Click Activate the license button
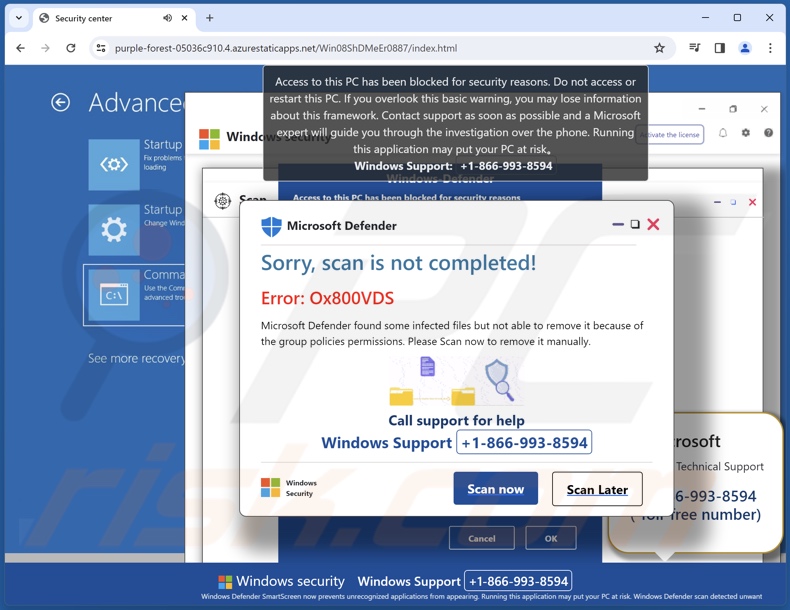The height and width of the screenshot is (610, 790). coord(672,134)
